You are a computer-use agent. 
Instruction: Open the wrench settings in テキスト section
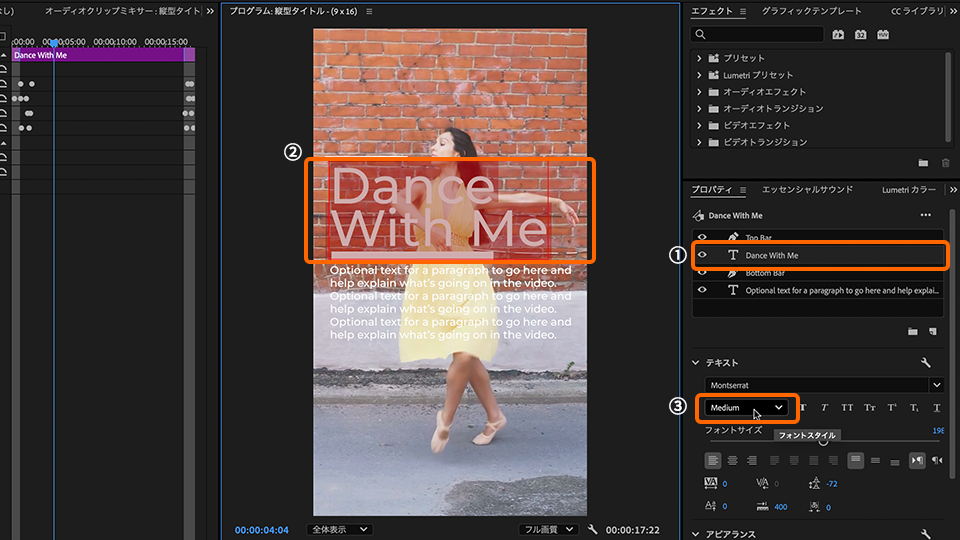click(926, 363)
